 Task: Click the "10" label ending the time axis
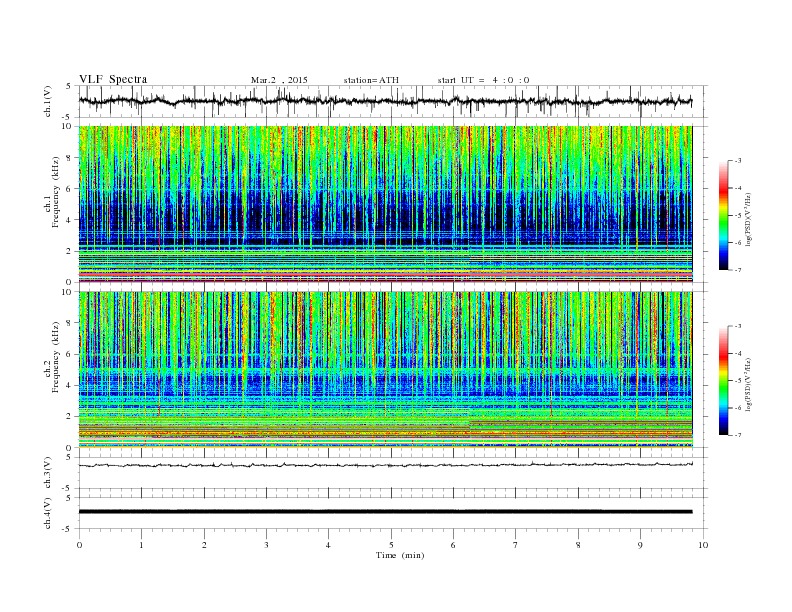(703, 545)
